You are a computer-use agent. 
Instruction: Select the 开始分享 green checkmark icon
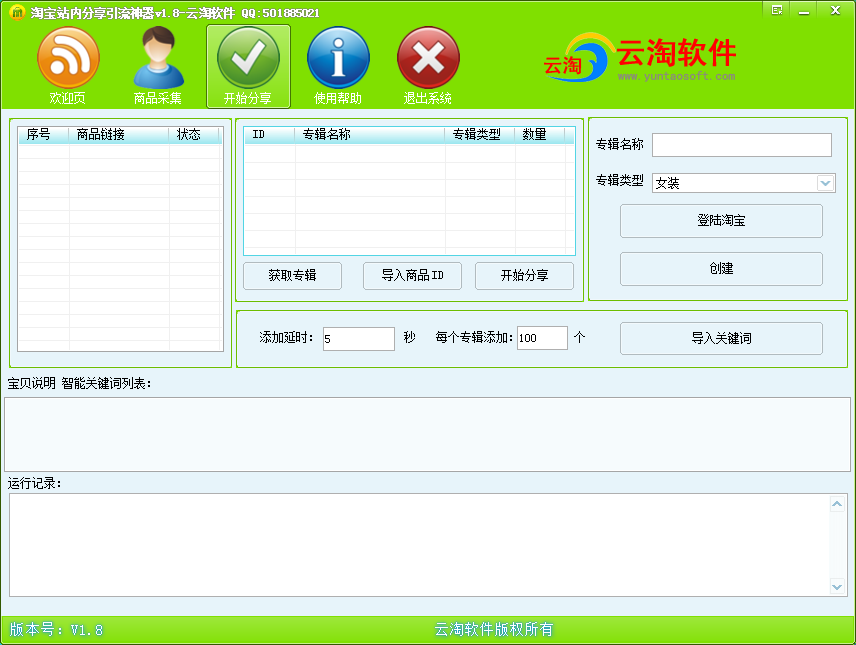click(x=248, y=58)
